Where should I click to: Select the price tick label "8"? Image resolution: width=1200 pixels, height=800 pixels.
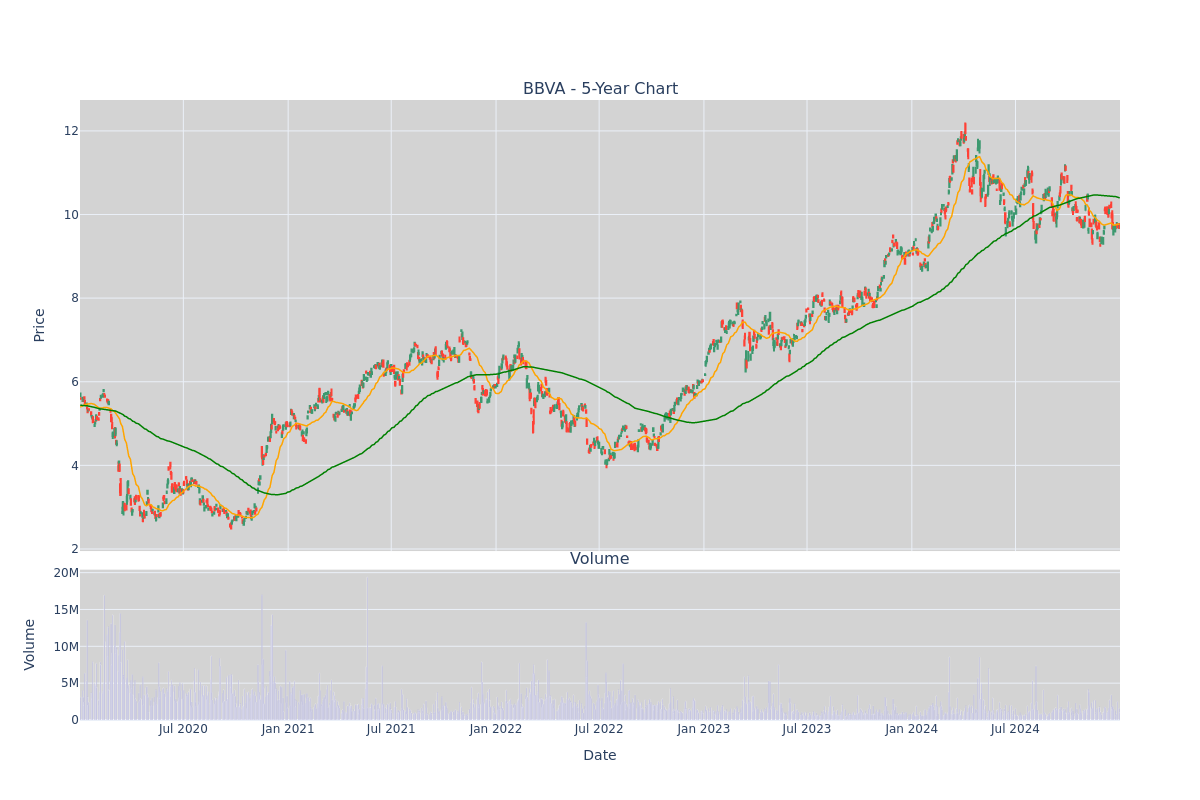point(74,298)
